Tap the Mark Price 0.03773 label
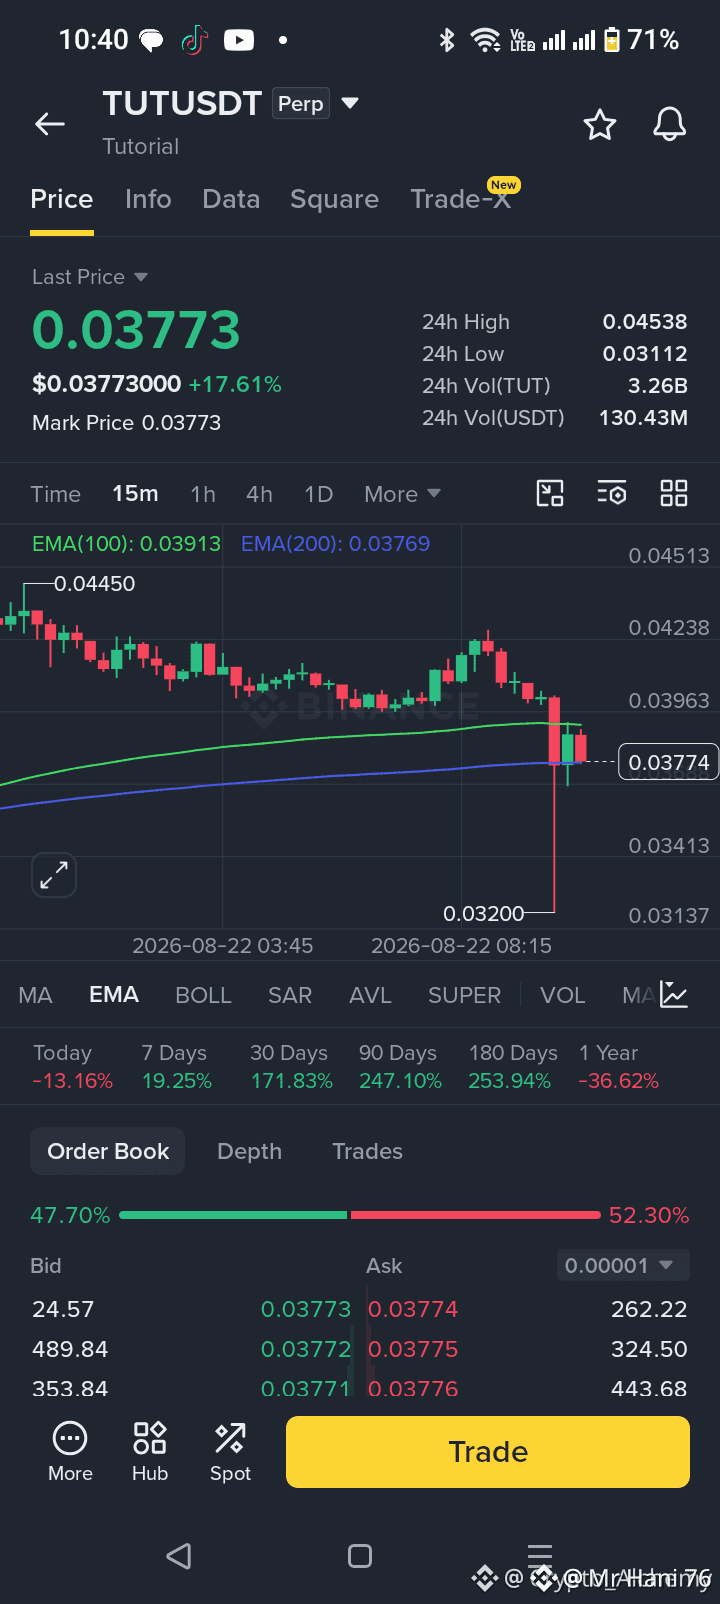 click(x=126, y=423)
